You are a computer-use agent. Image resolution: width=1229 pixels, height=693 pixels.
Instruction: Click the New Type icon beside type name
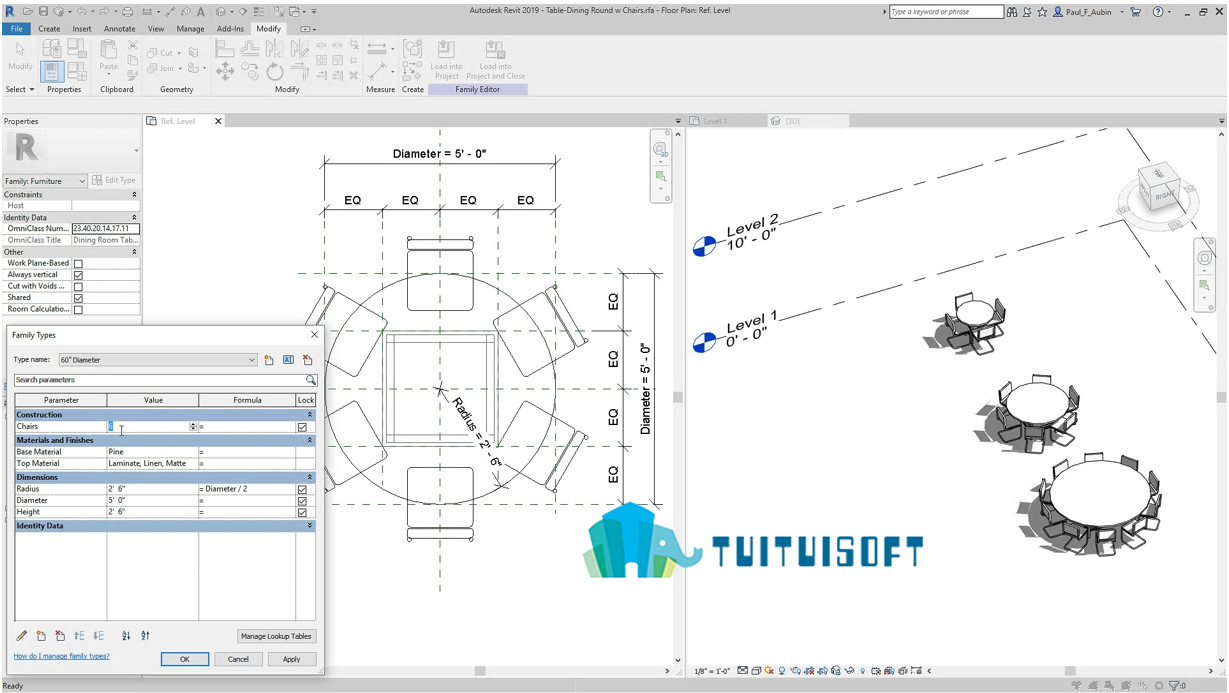coord(269,360)
